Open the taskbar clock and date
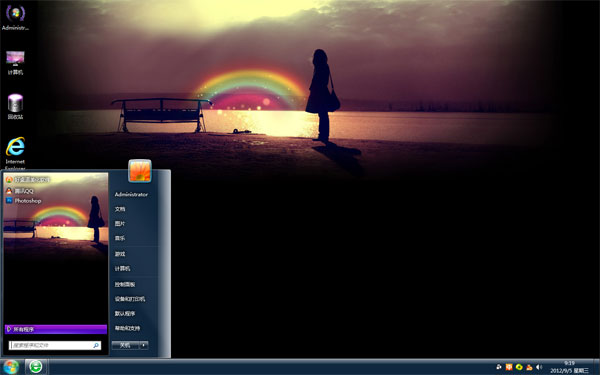This screenshot has width=600, height=375. coord(569,367)
